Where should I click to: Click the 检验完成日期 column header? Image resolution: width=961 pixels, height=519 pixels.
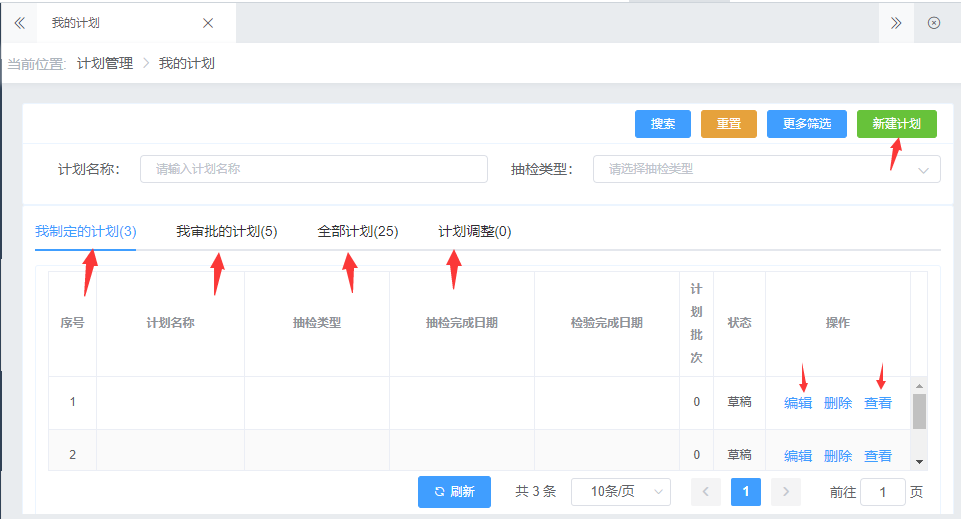[x=607, y=323]
